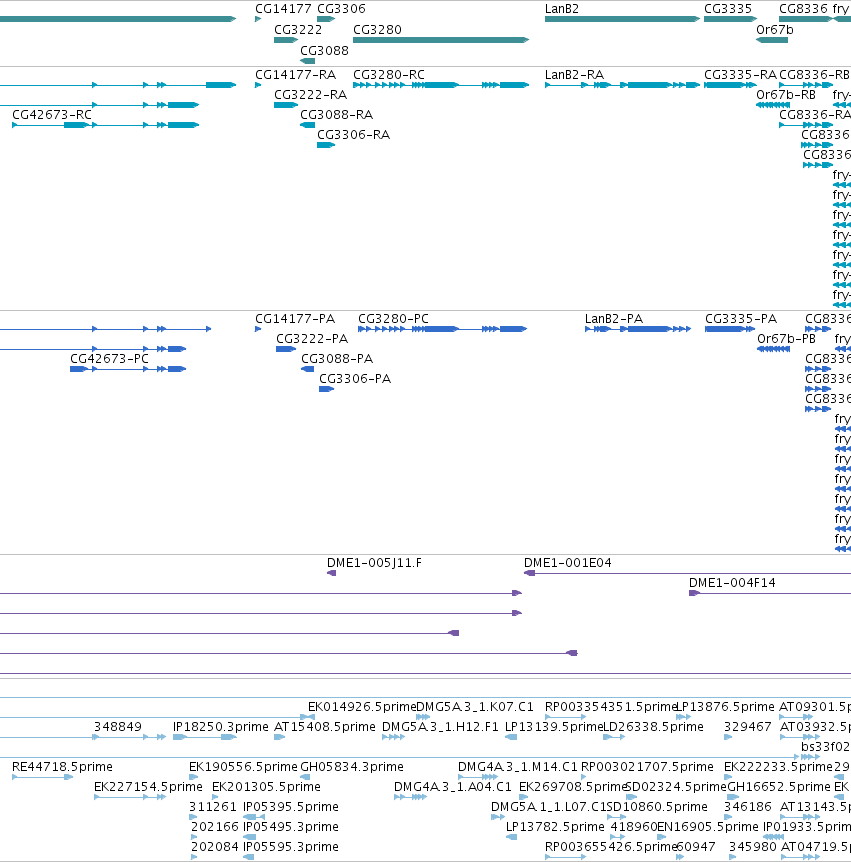Click the 'CG3306-PA' protein label
The height and width of the screenshot is (862, 851).
point(355,378)
